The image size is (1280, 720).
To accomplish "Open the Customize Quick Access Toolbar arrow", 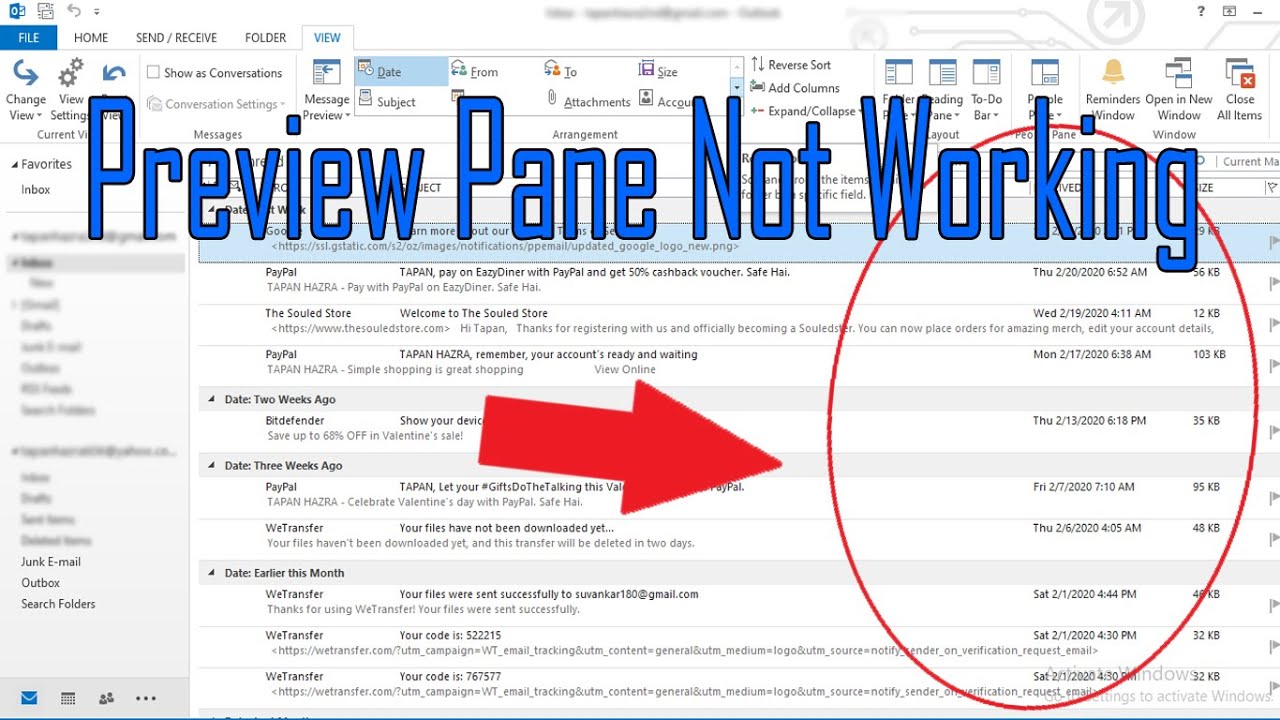I will [x=97, y=13].
